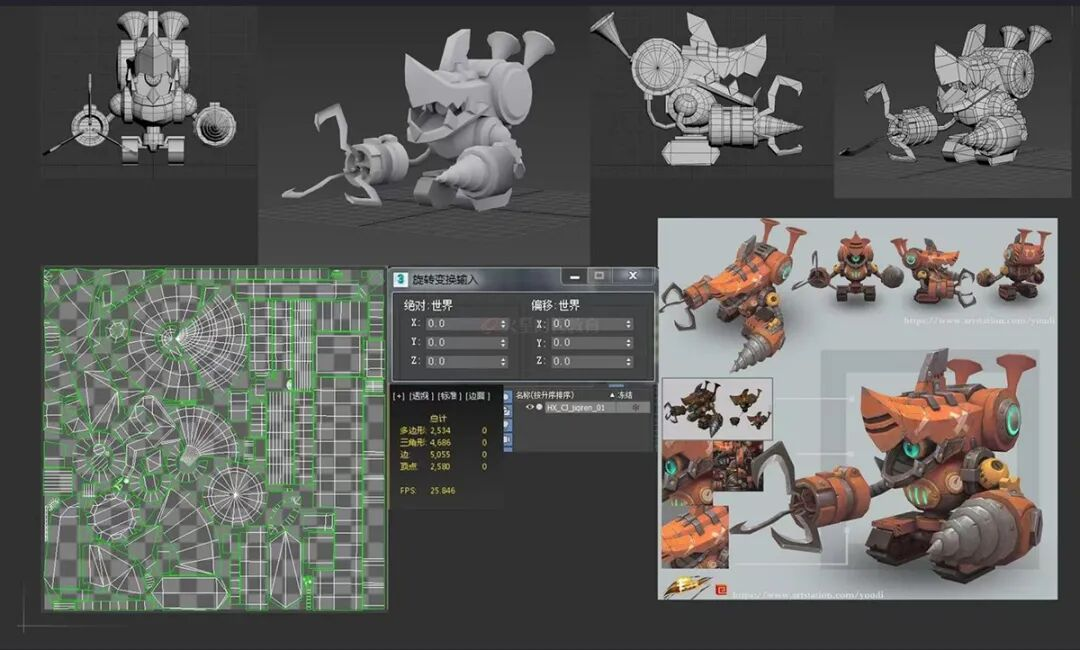Click the offset world X input field

click(585, 324)
